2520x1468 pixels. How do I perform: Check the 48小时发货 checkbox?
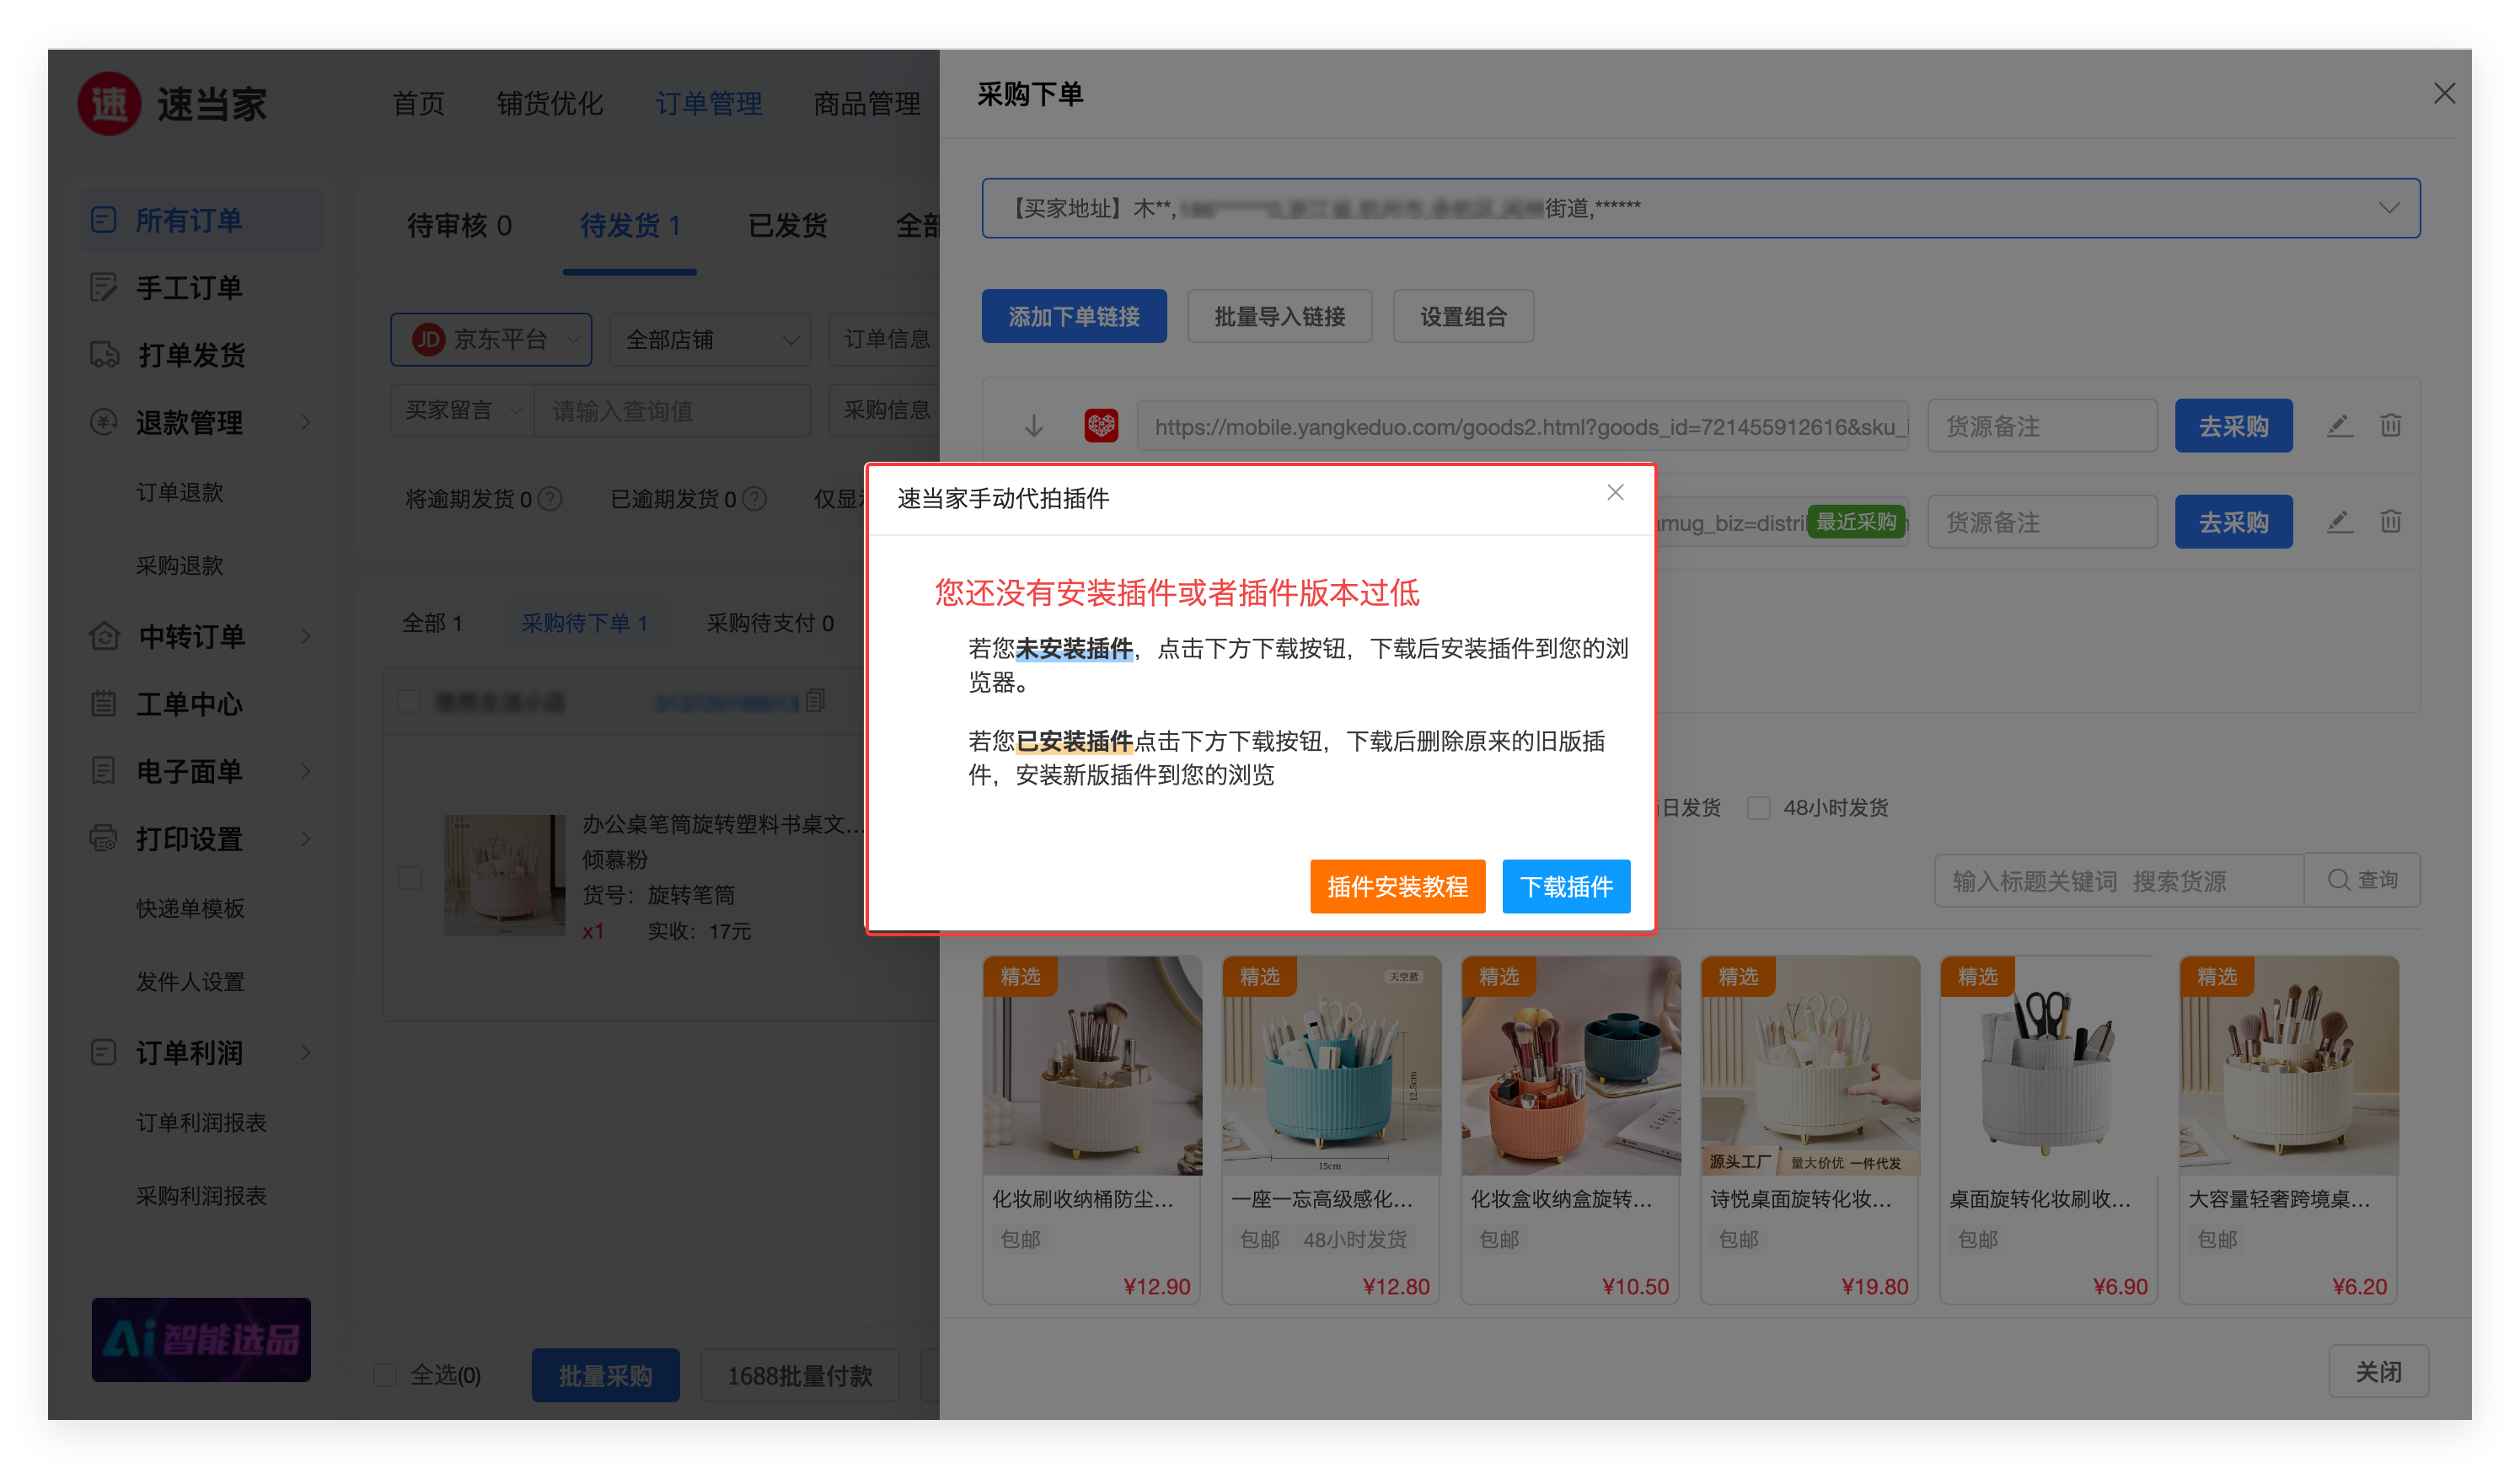click(x=1758, y=808)
